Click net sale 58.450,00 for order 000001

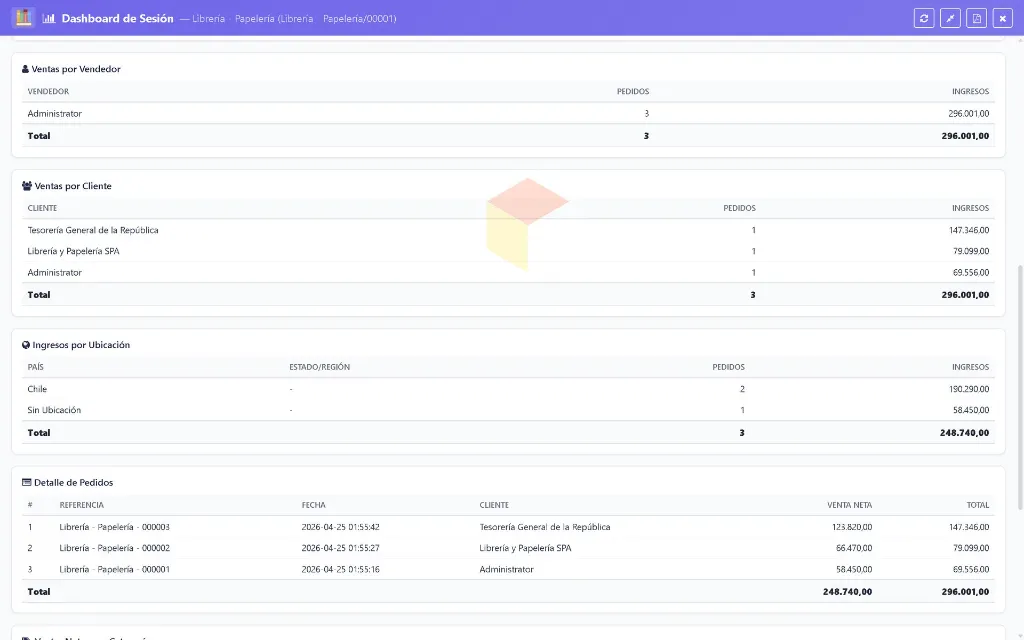tap(854, 569)
